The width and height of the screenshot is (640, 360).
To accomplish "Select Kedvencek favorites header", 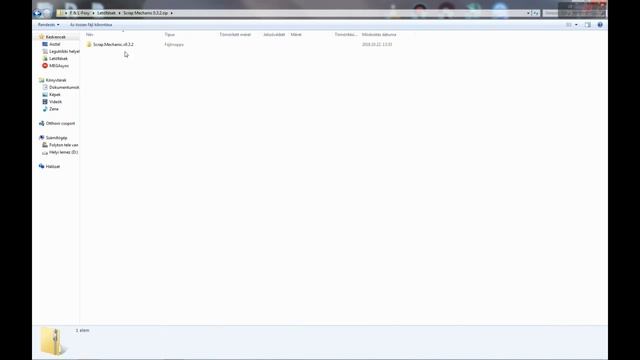I will click(x=55, y=37).
